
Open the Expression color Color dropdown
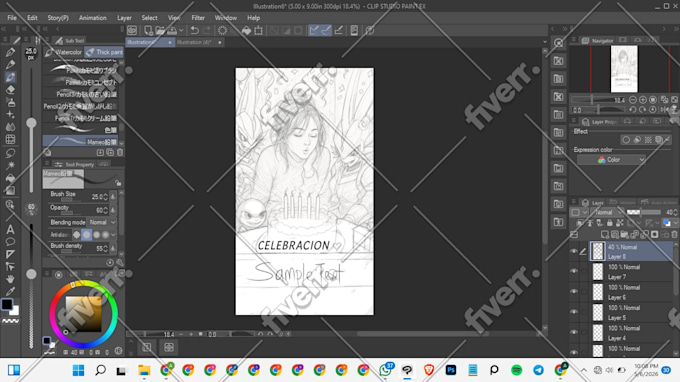611,160
